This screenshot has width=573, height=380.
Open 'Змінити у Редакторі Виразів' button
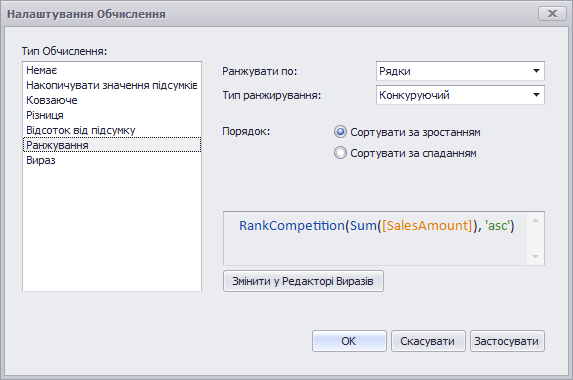pos(303,281)
